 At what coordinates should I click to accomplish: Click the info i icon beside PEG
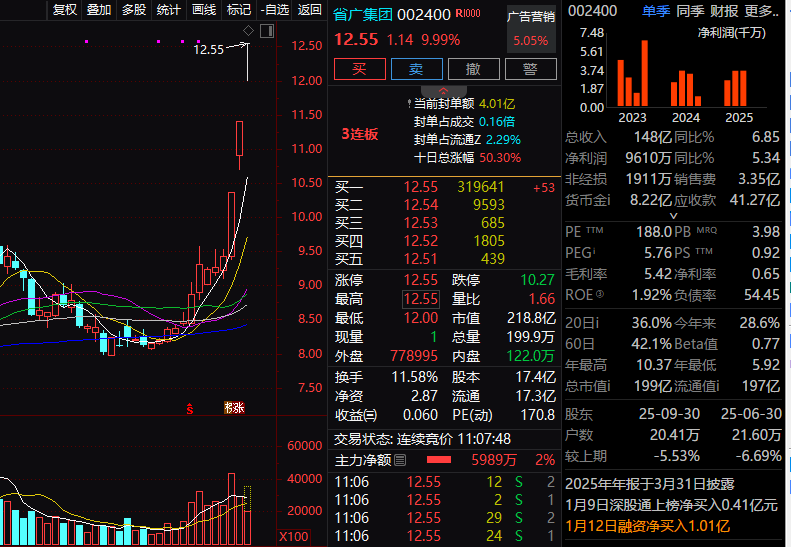594,251
